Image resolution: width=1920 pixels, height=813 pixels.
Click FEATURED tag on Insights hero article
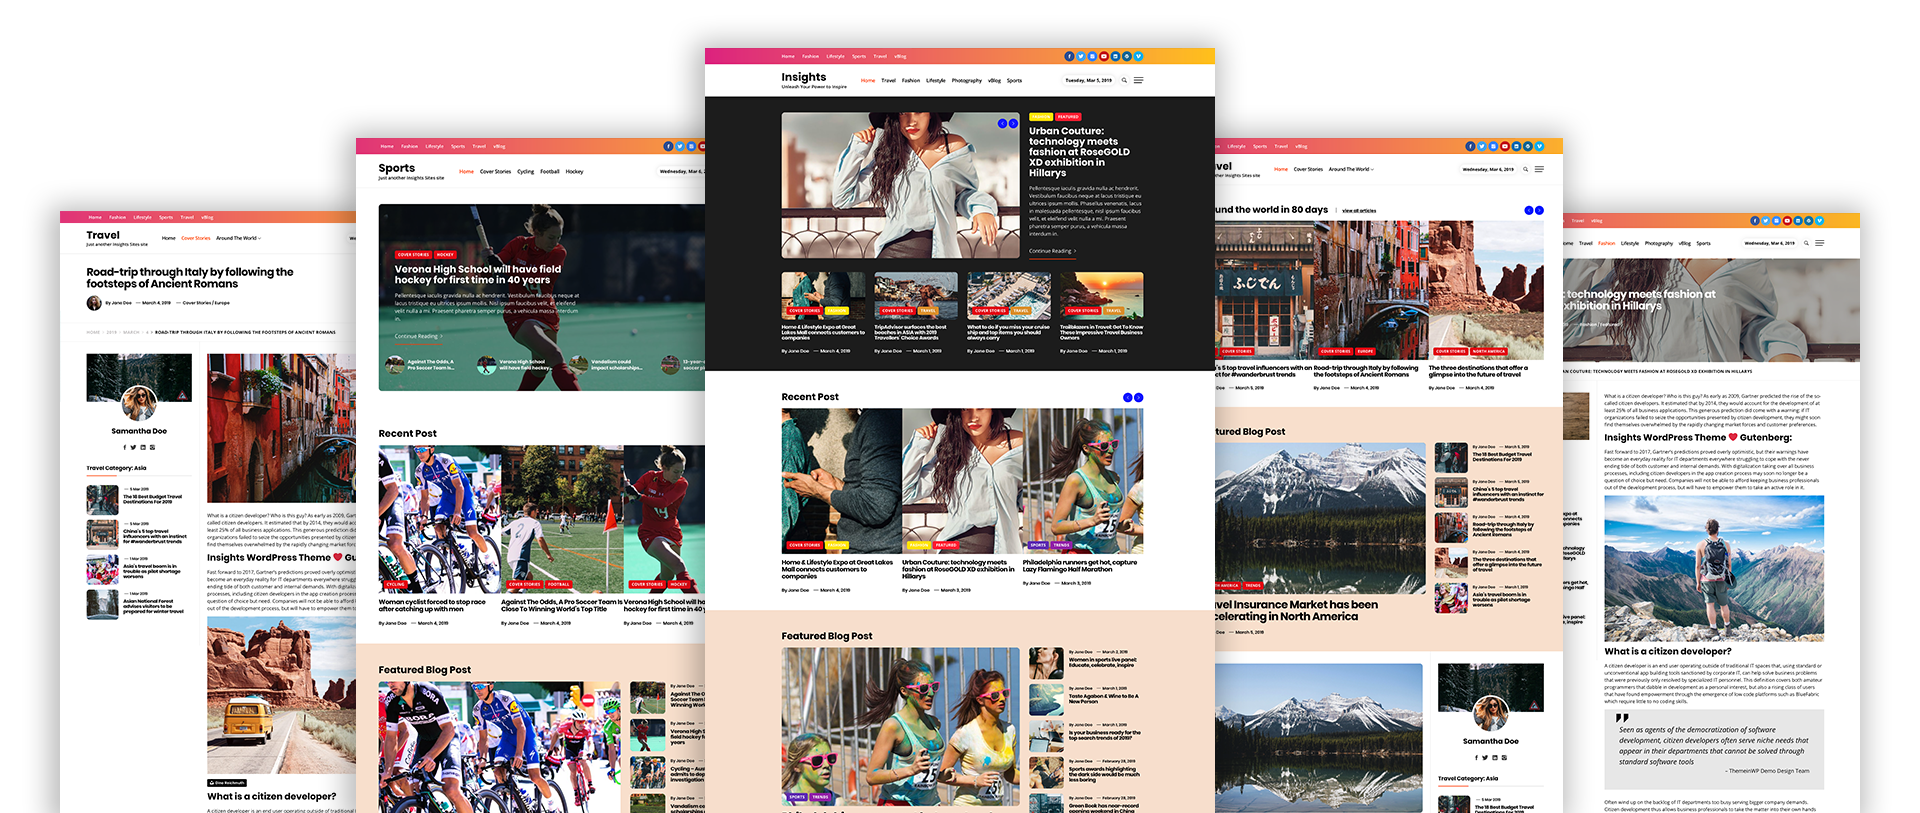click(1068, 117)
